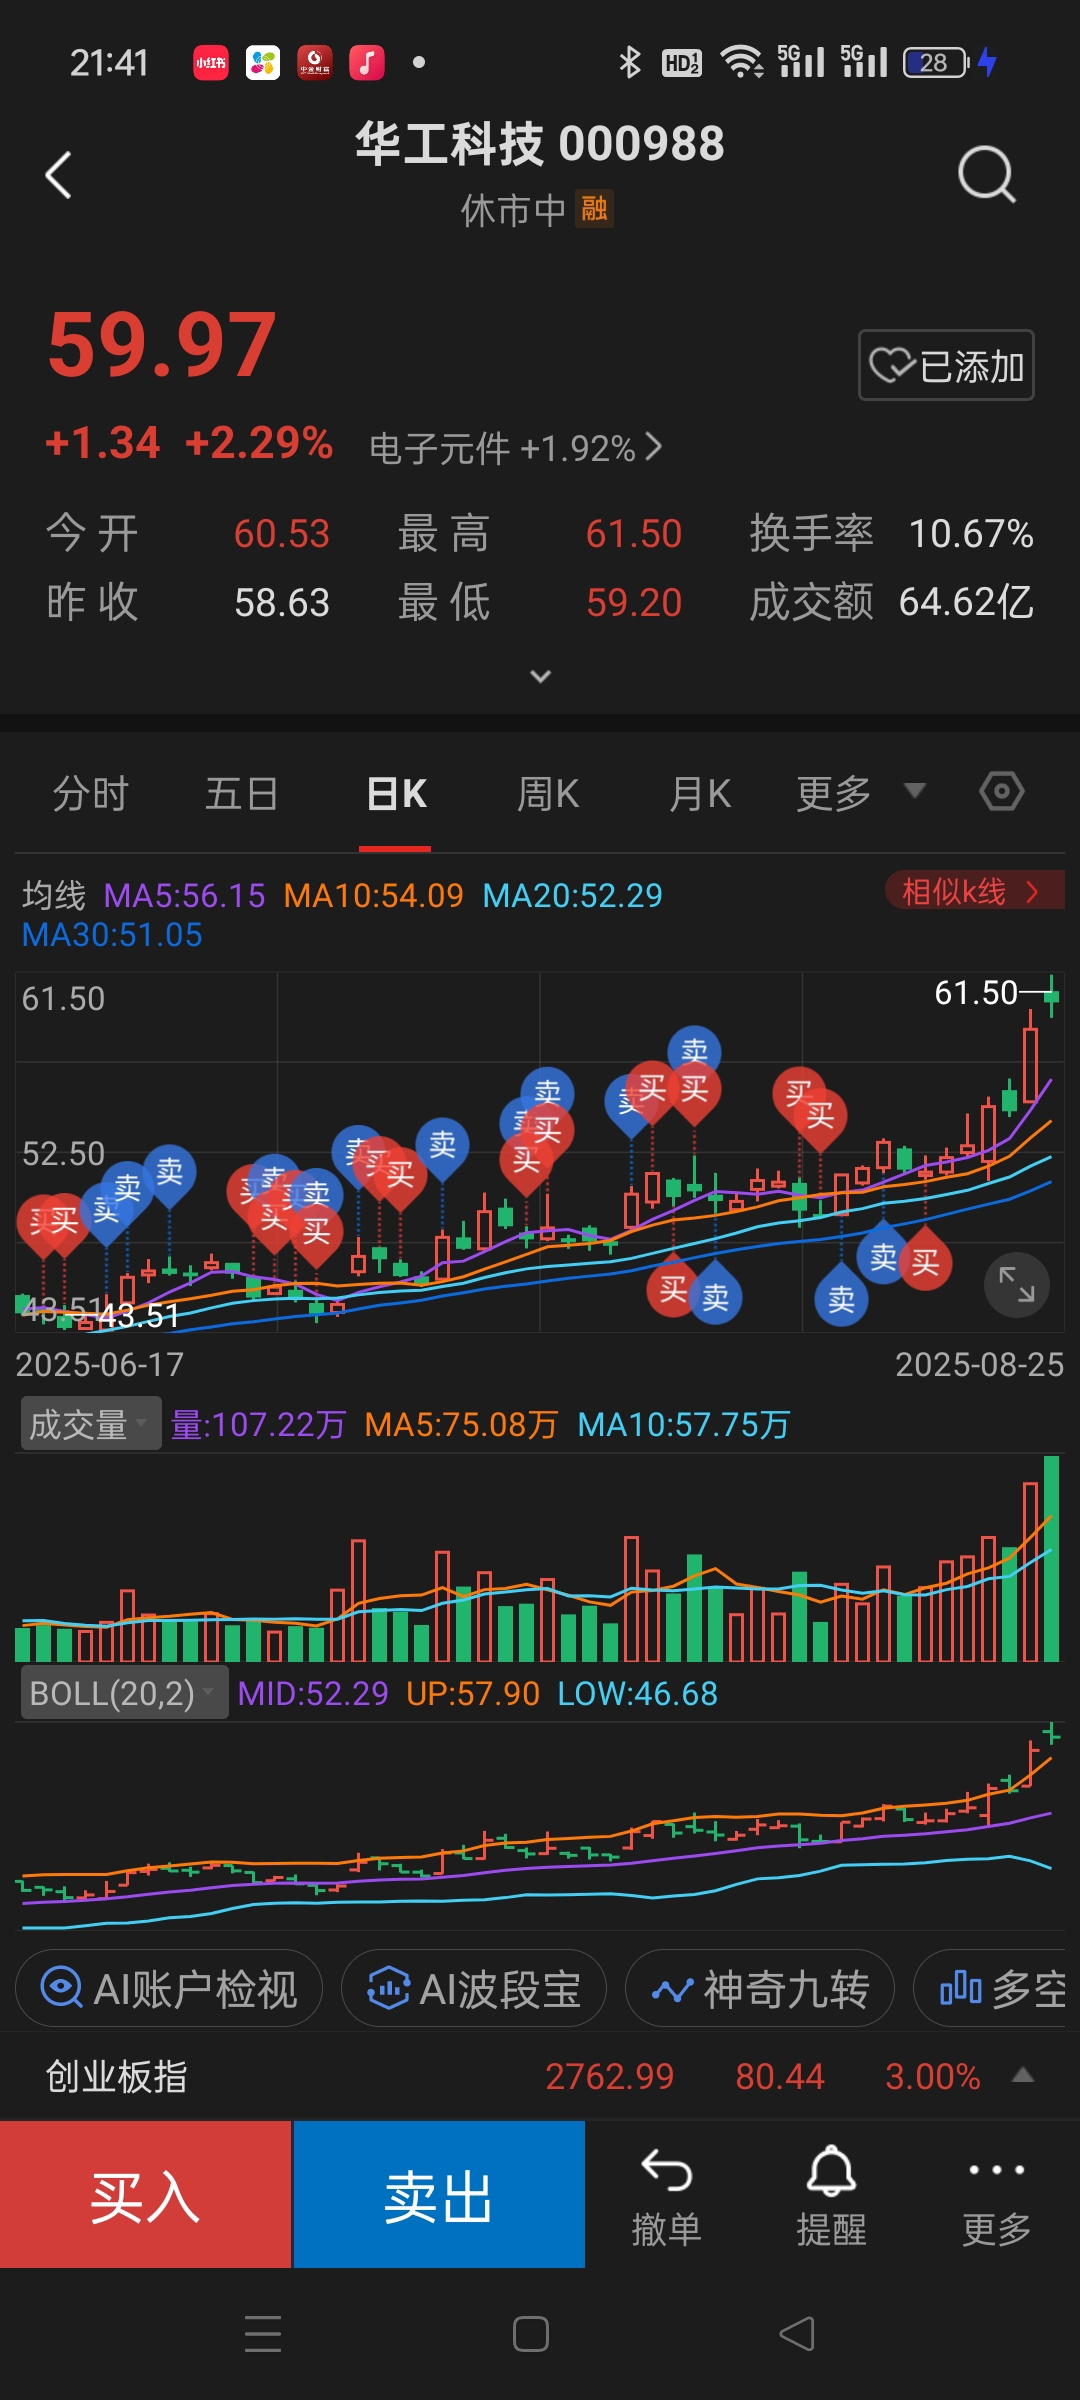Viewport: 1080px width, 2400px height.
Task: Tap the Wi-Fi status bar icon
Action: click(742, 62)
